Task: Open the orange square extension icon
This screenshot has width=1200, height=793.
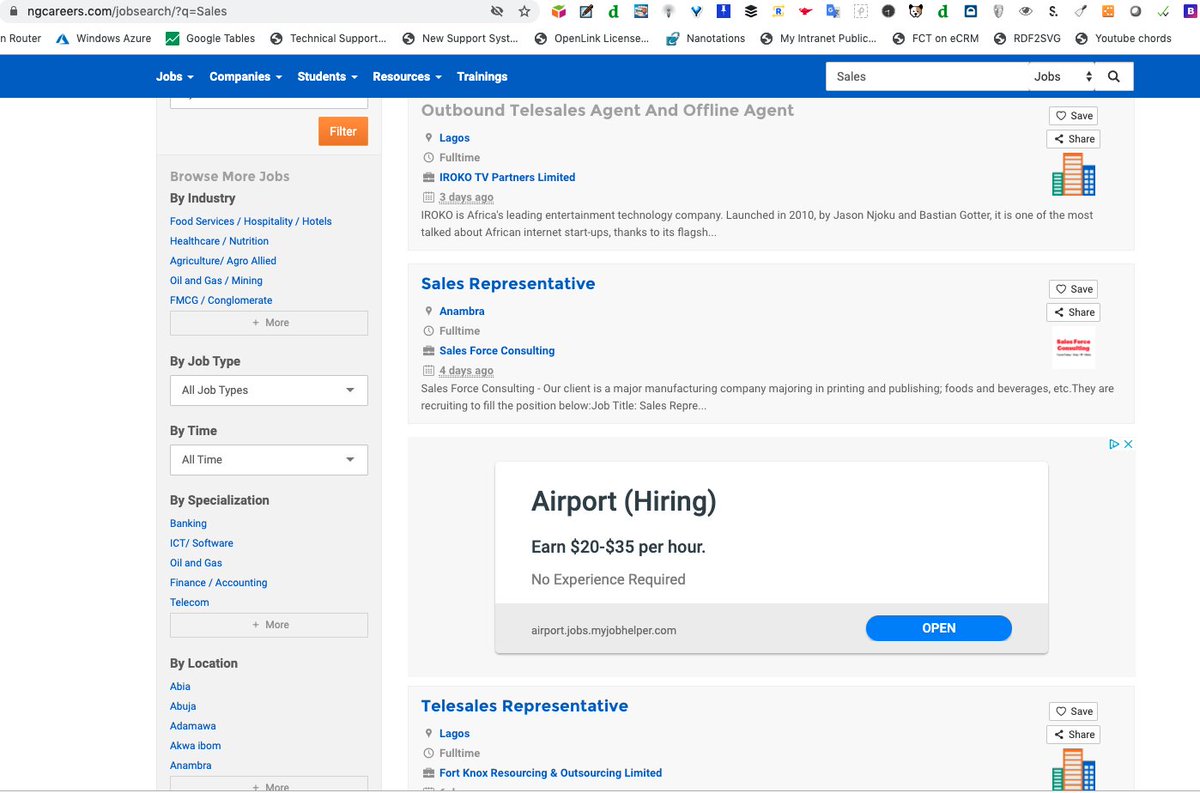Action: tap(1107, 11)
